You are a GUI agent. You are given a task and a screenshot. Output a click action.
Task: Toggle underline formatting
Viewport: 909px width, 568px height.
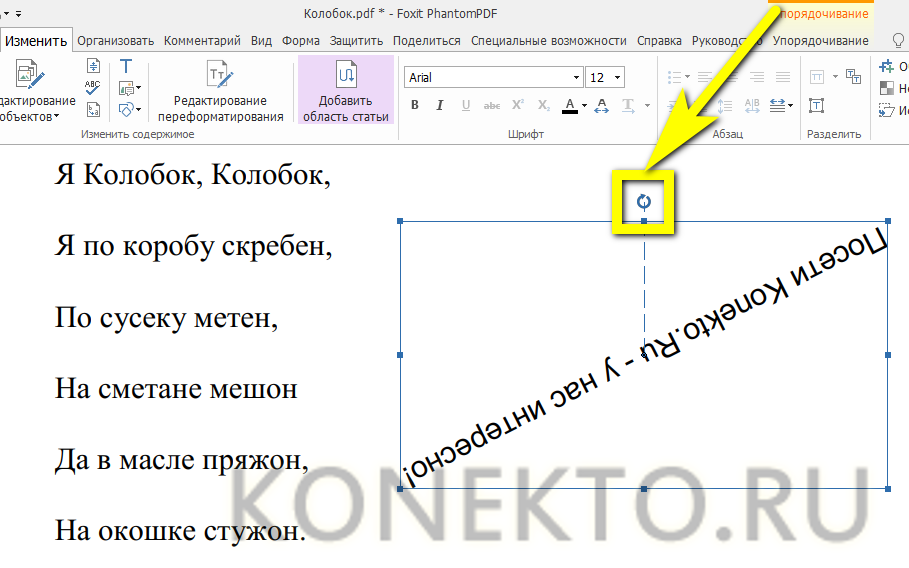coord(465,105)
